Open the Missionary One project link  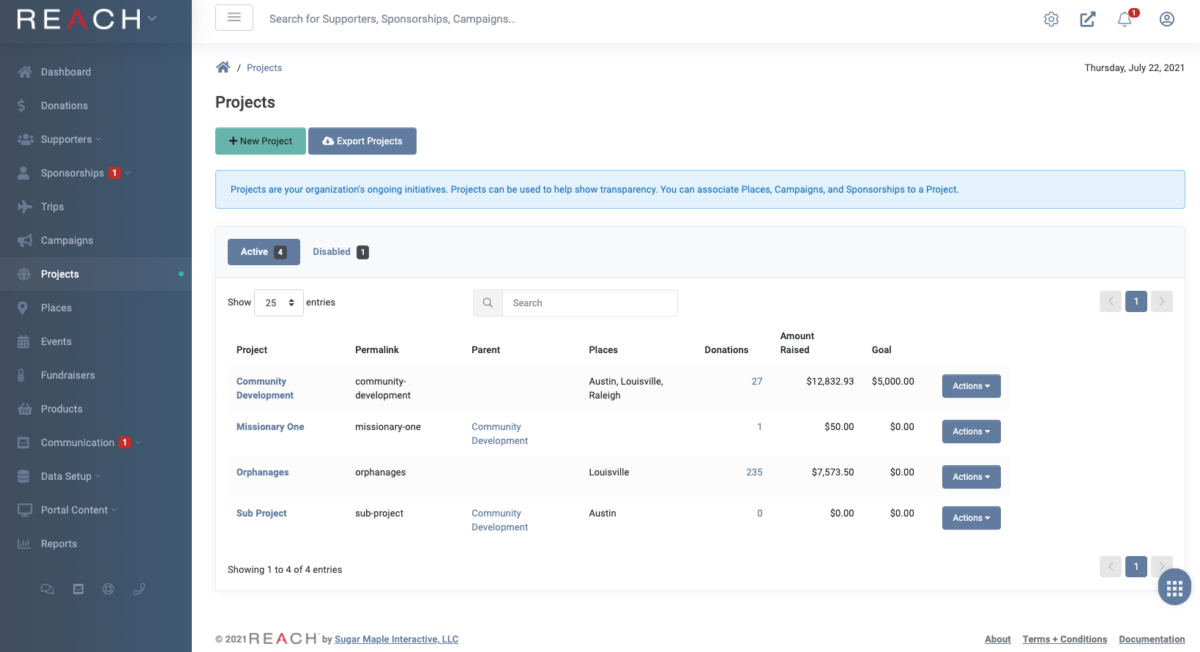click(x=270, y=426)
